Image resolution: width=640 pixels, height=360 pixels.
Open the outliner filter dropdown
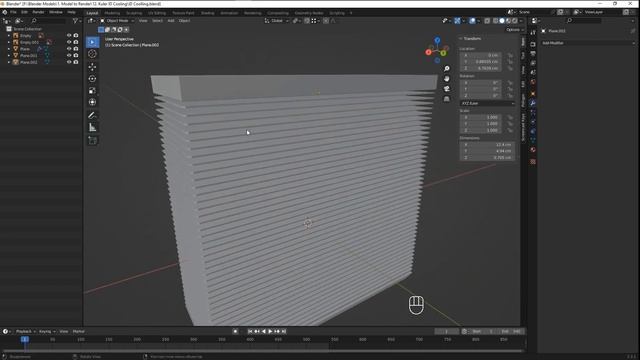[x=76, y=21]
